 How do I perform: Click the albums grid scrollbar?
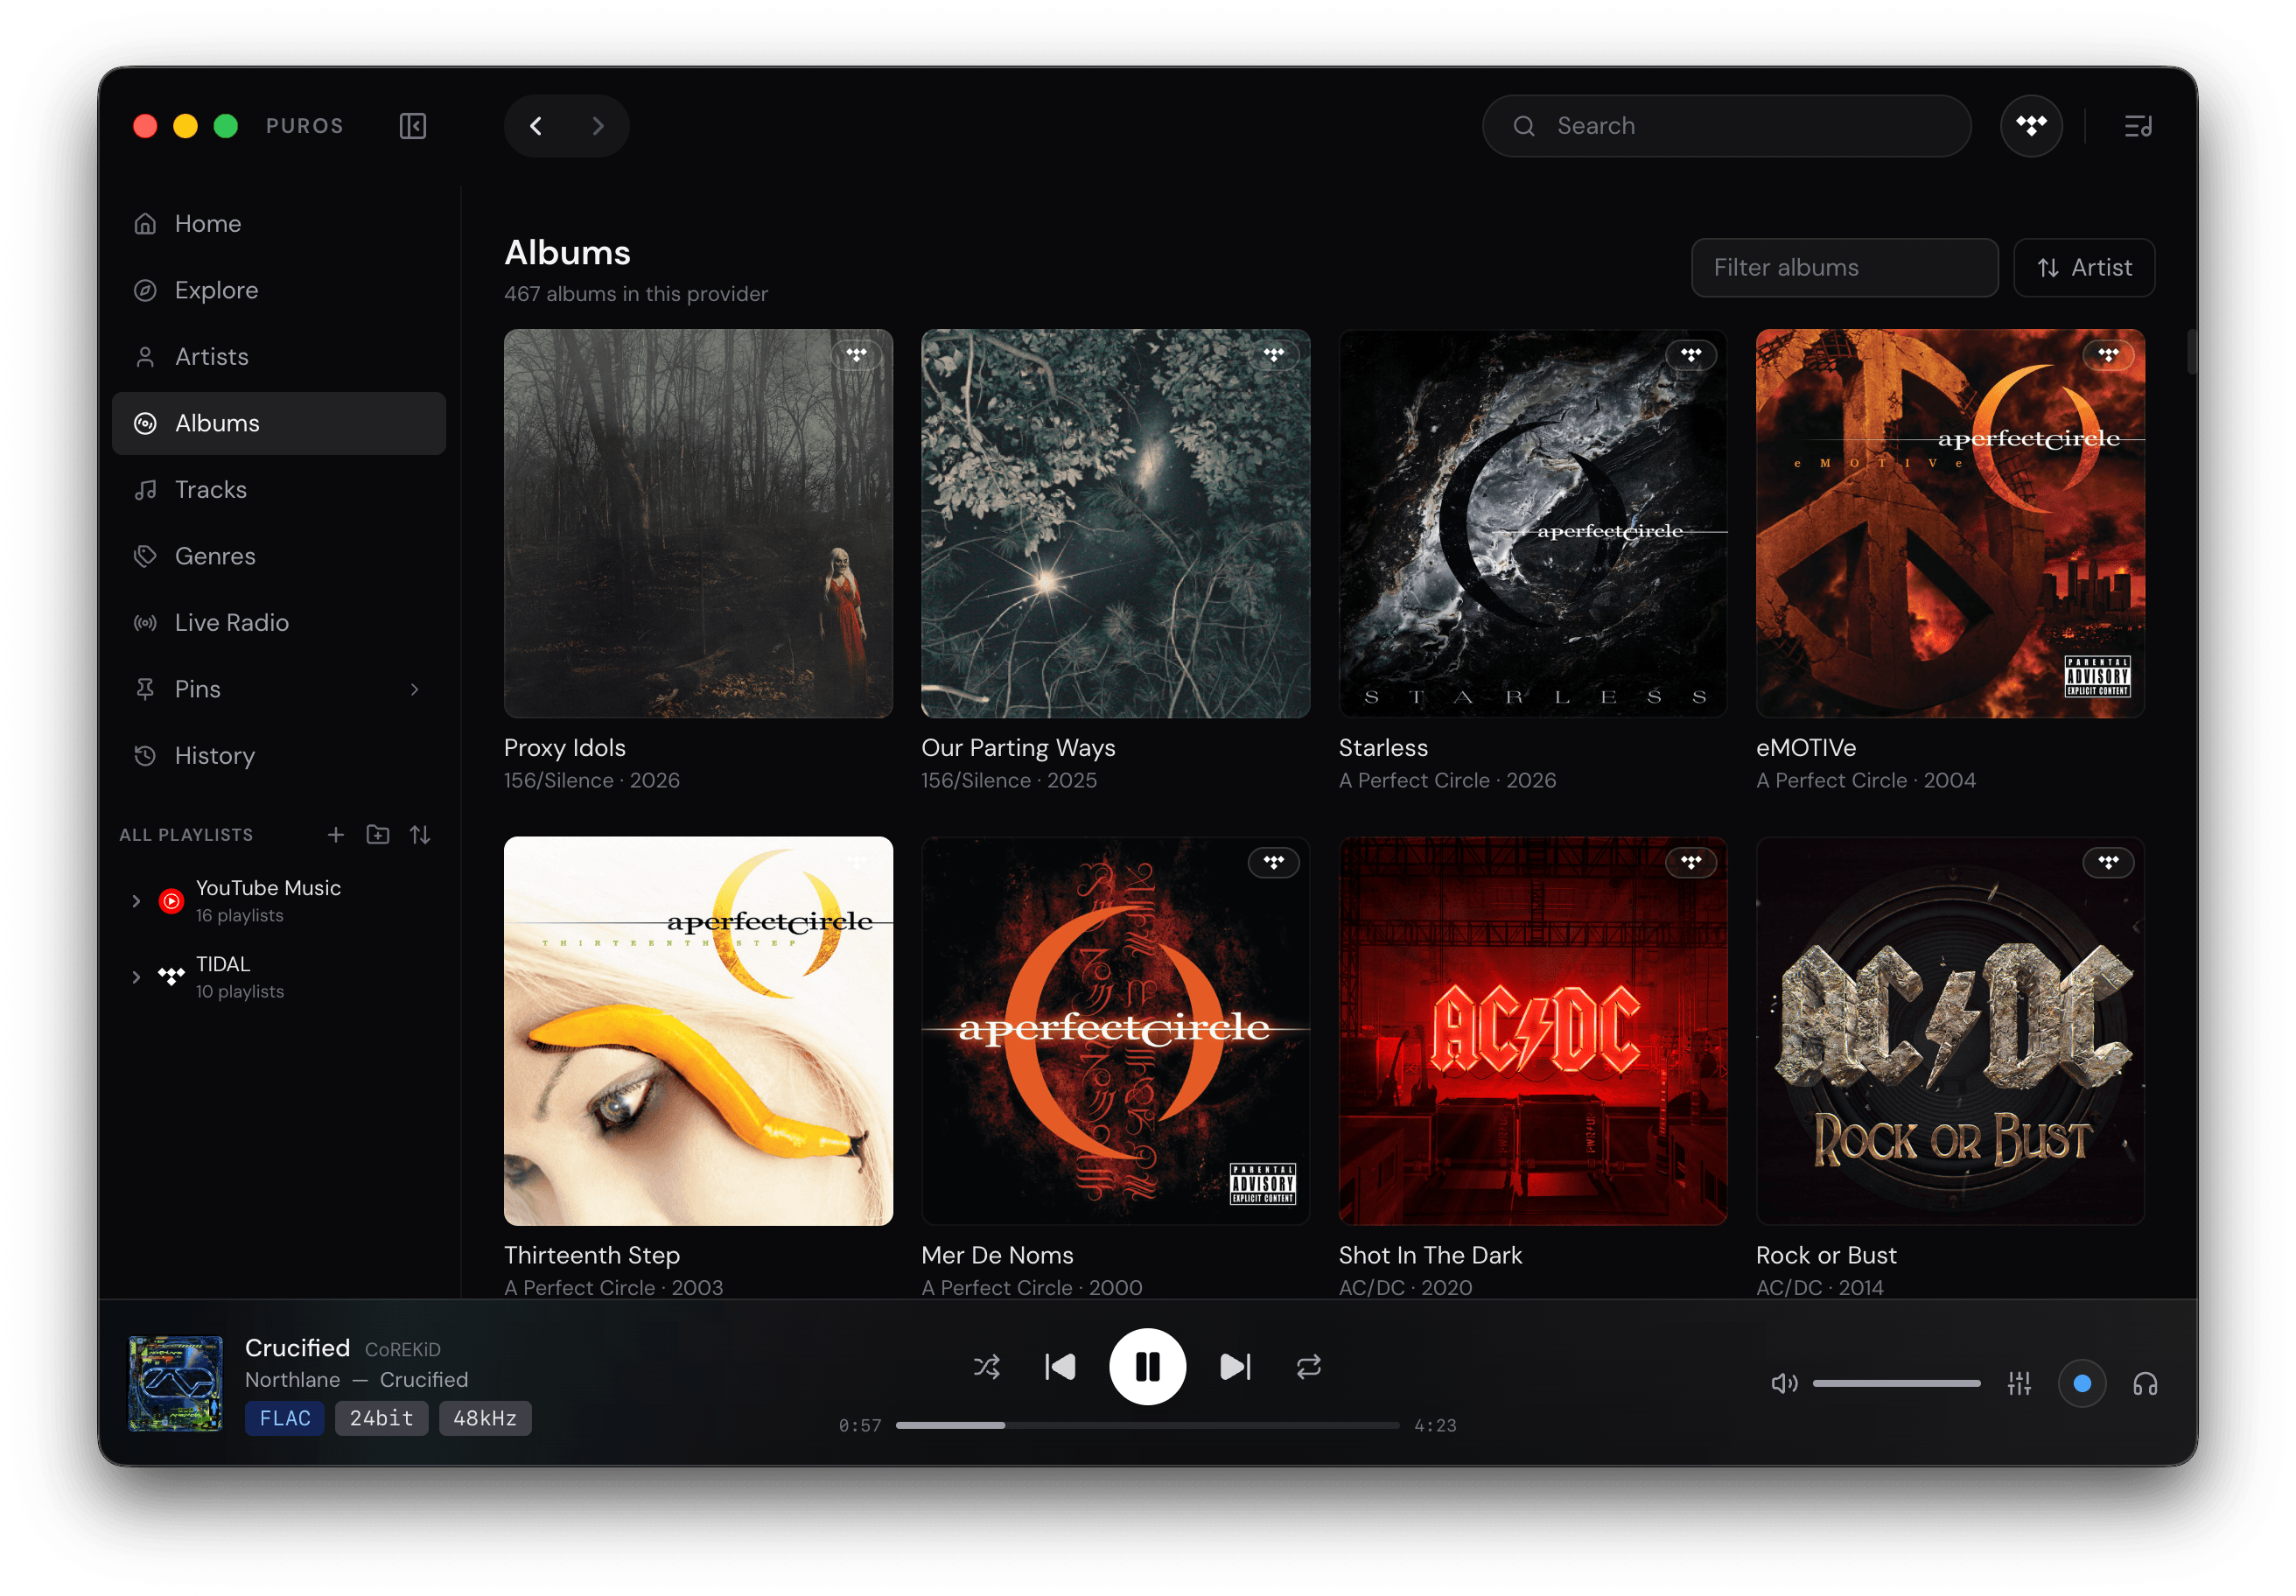[2190, 352]
